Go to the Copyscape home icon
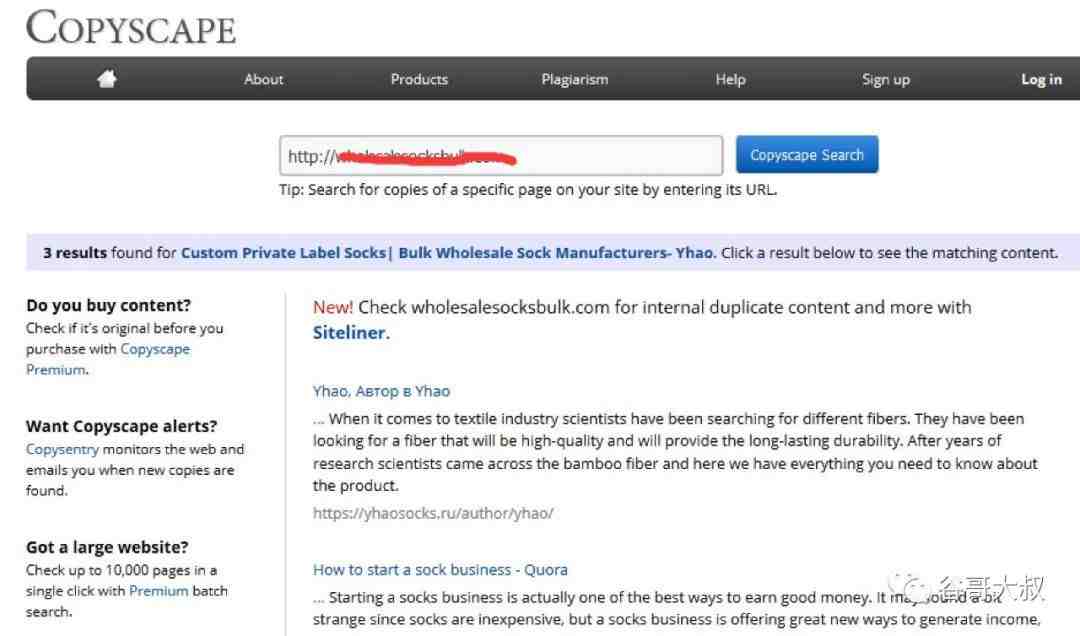1080x636 pixels. [x=107, y=79]
